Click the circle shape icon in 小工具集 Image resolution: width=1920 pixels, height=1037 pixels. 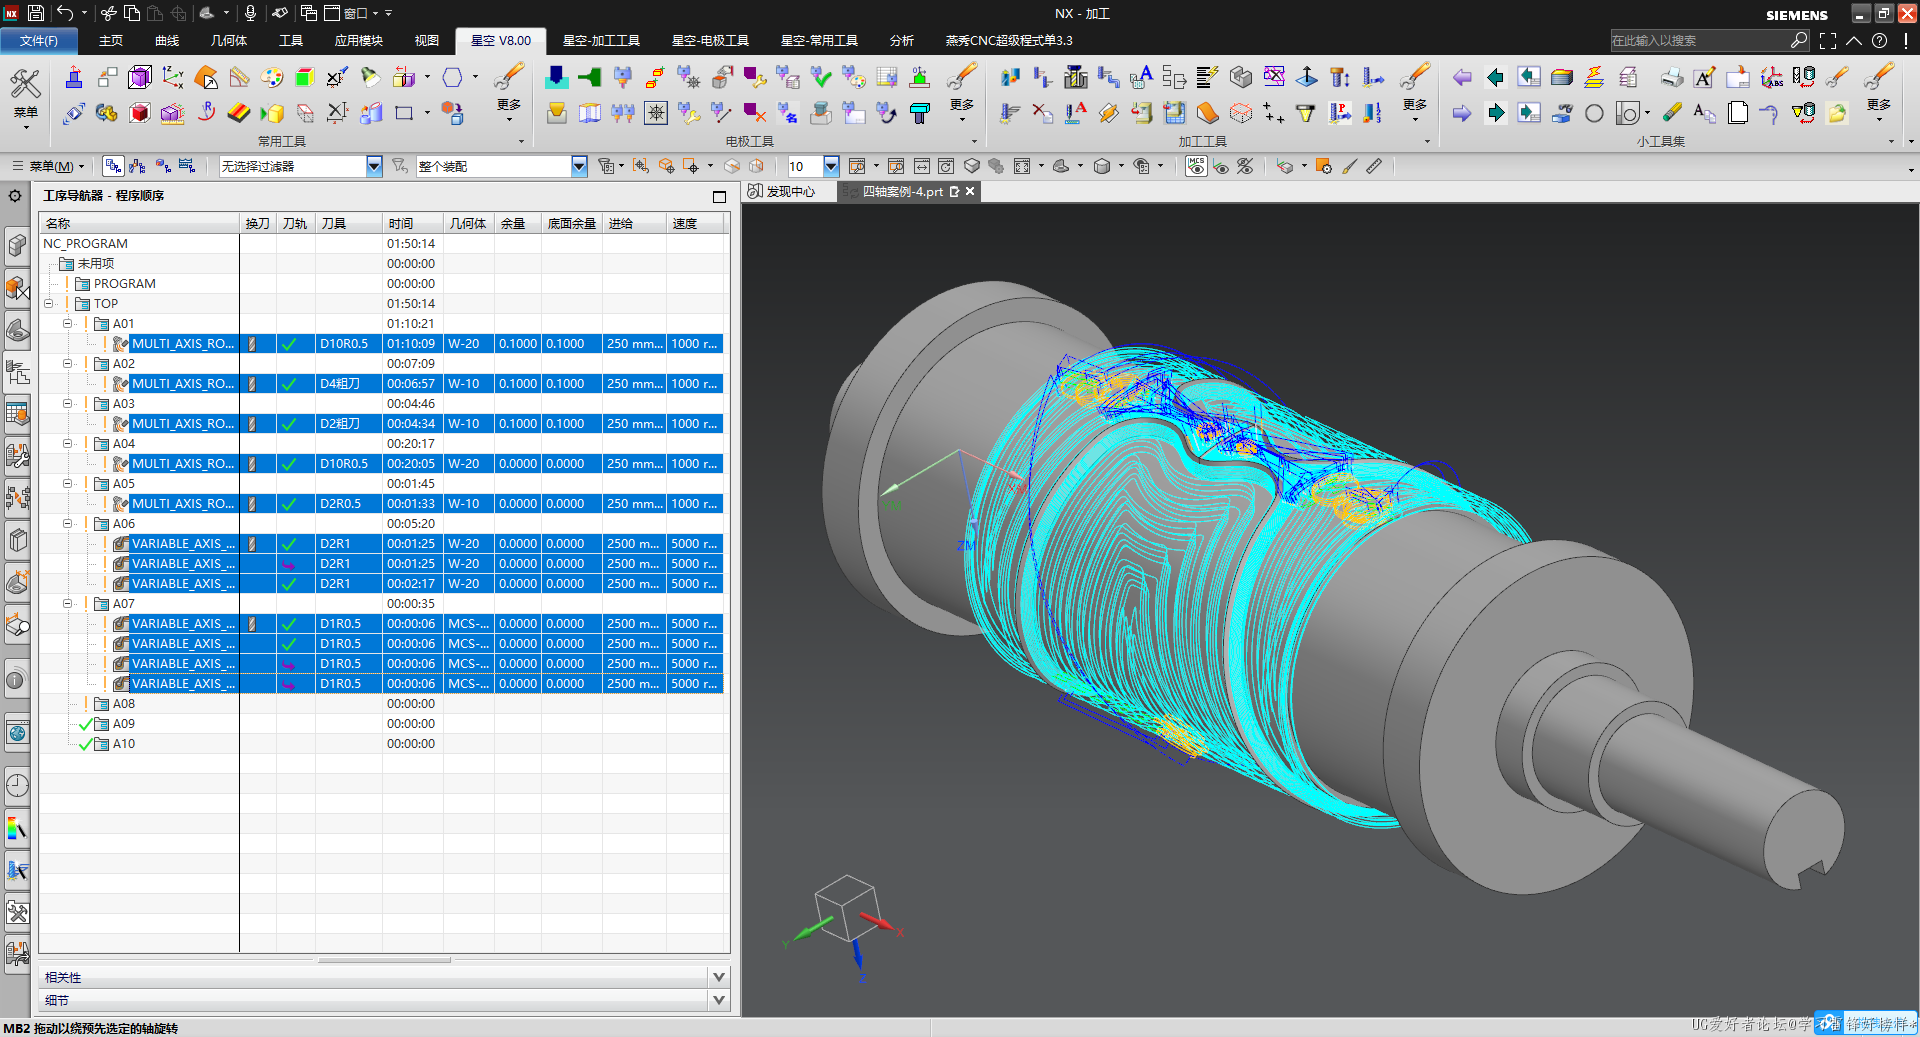point(1594,113)
